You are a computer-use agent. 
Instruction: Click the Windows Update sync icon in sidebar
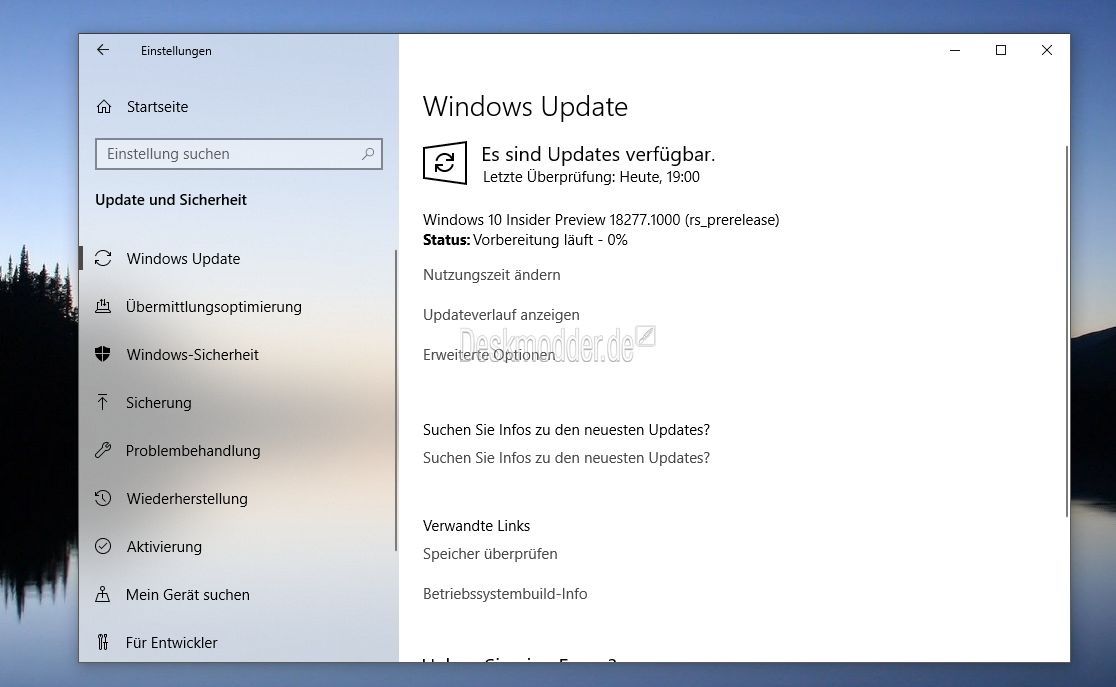103,259
